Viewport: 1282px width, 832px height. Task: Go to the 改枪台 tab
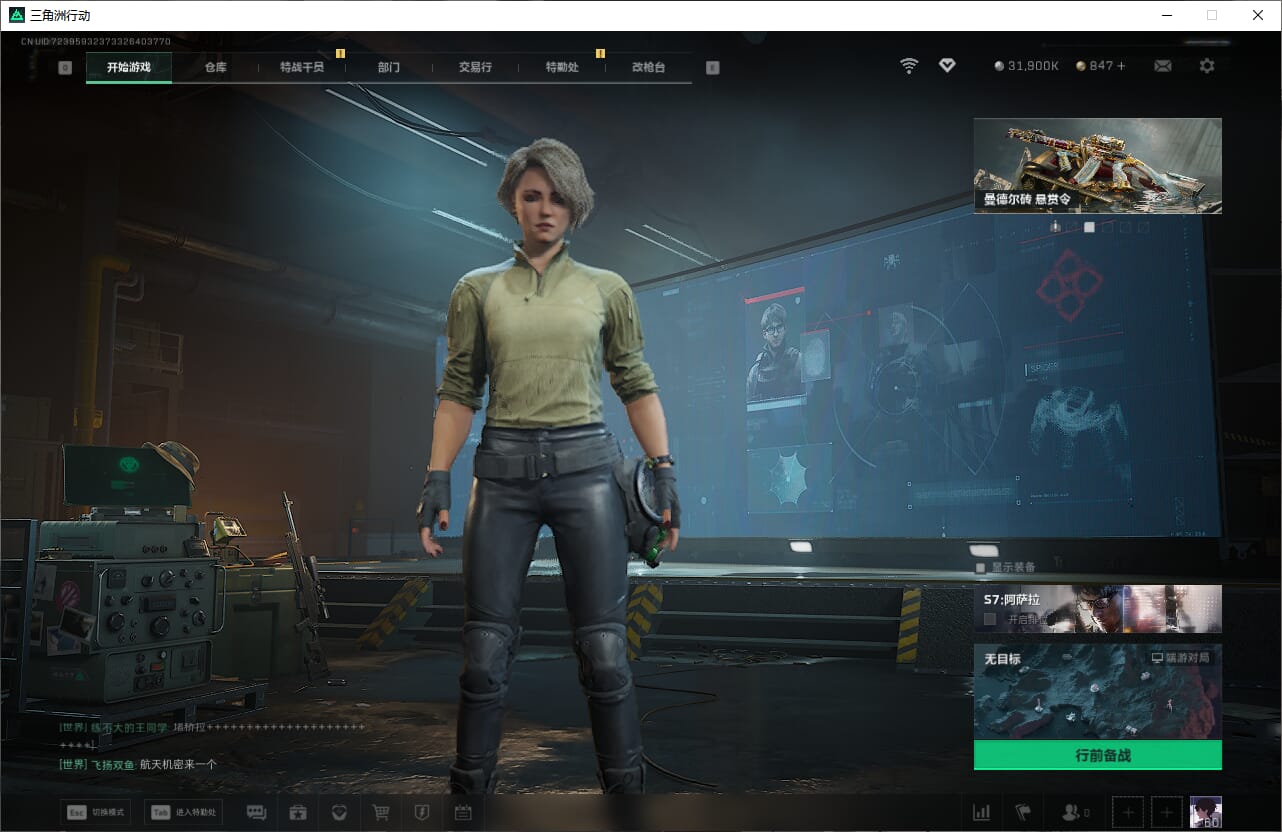648,68
